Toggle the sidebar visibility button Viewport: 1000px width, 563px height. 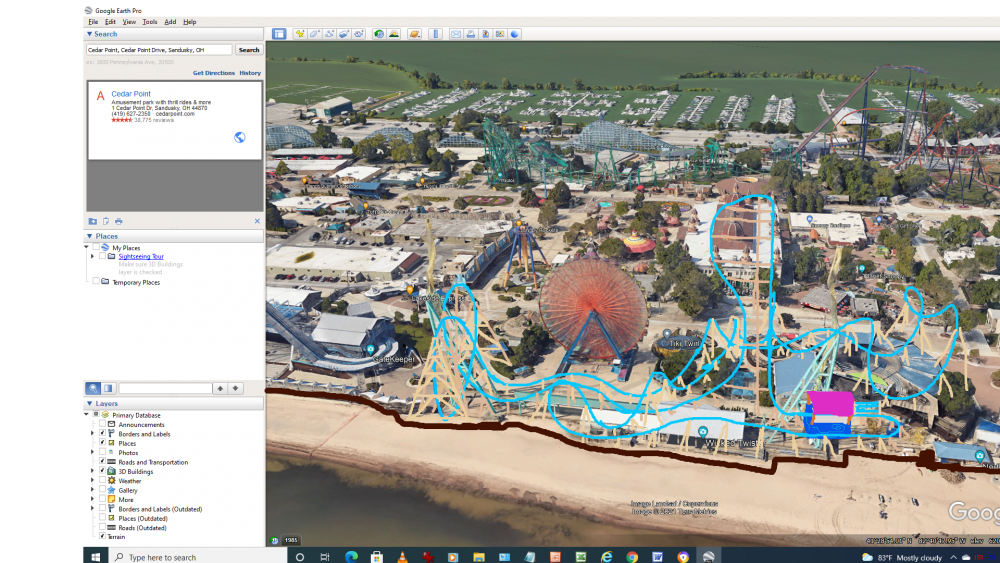pyautogui.click(x=279, y=34)
